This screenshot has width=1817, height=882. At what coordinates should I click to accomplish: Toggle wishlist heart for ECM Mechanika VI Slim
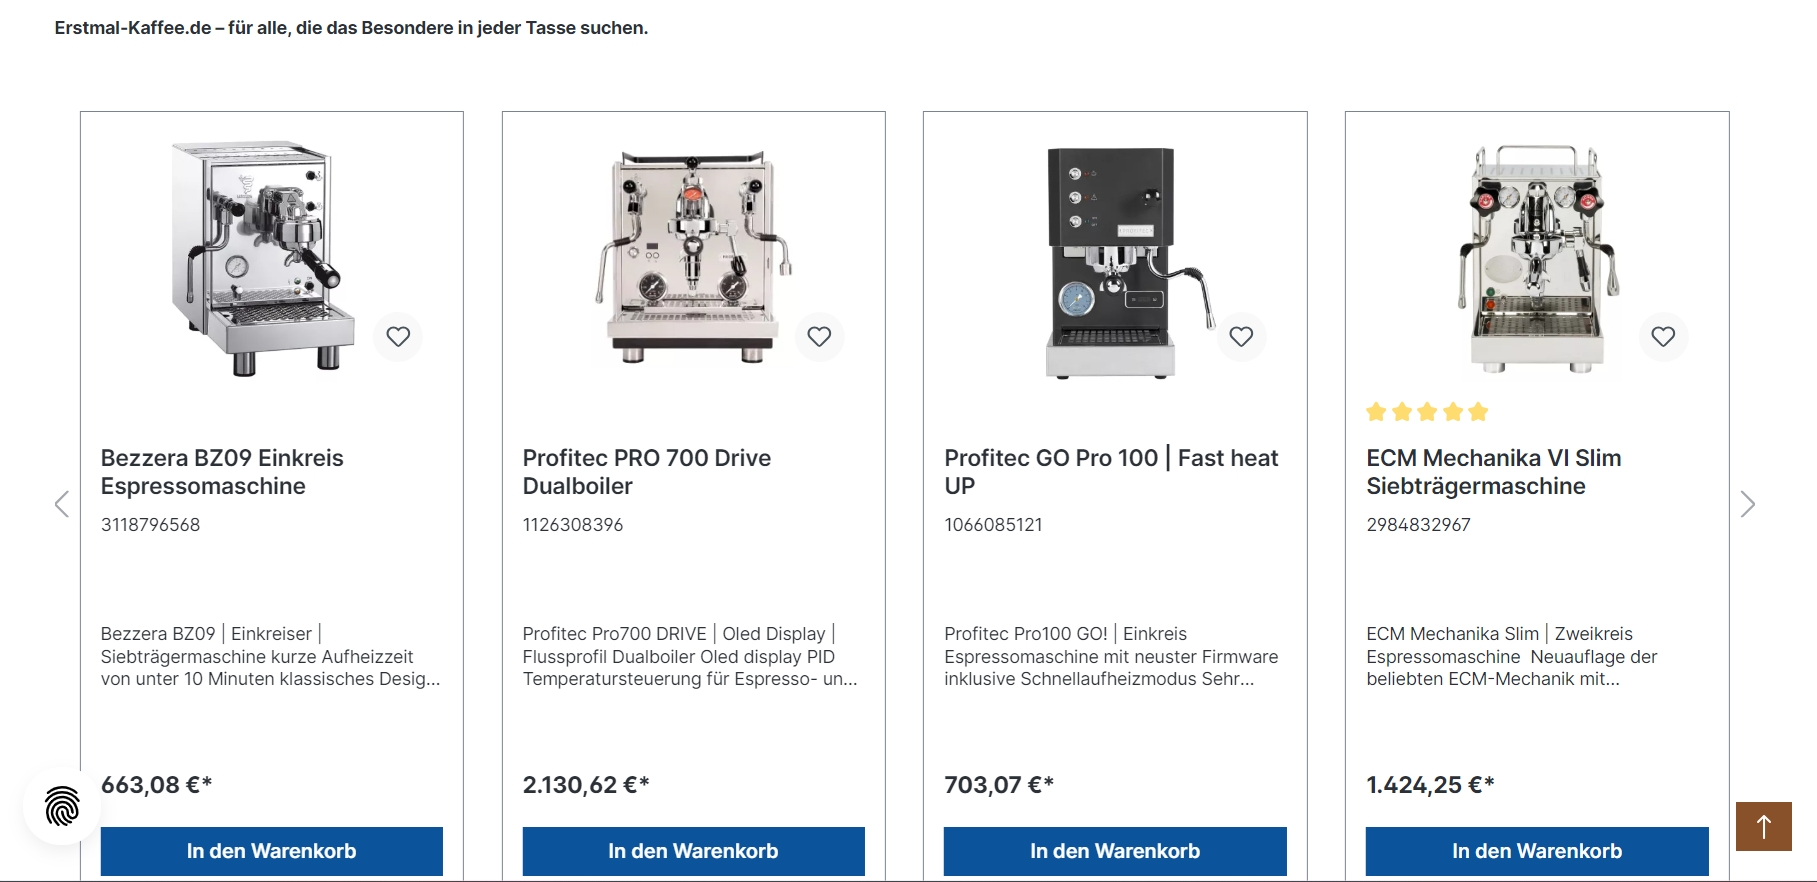coord(1663,337)
